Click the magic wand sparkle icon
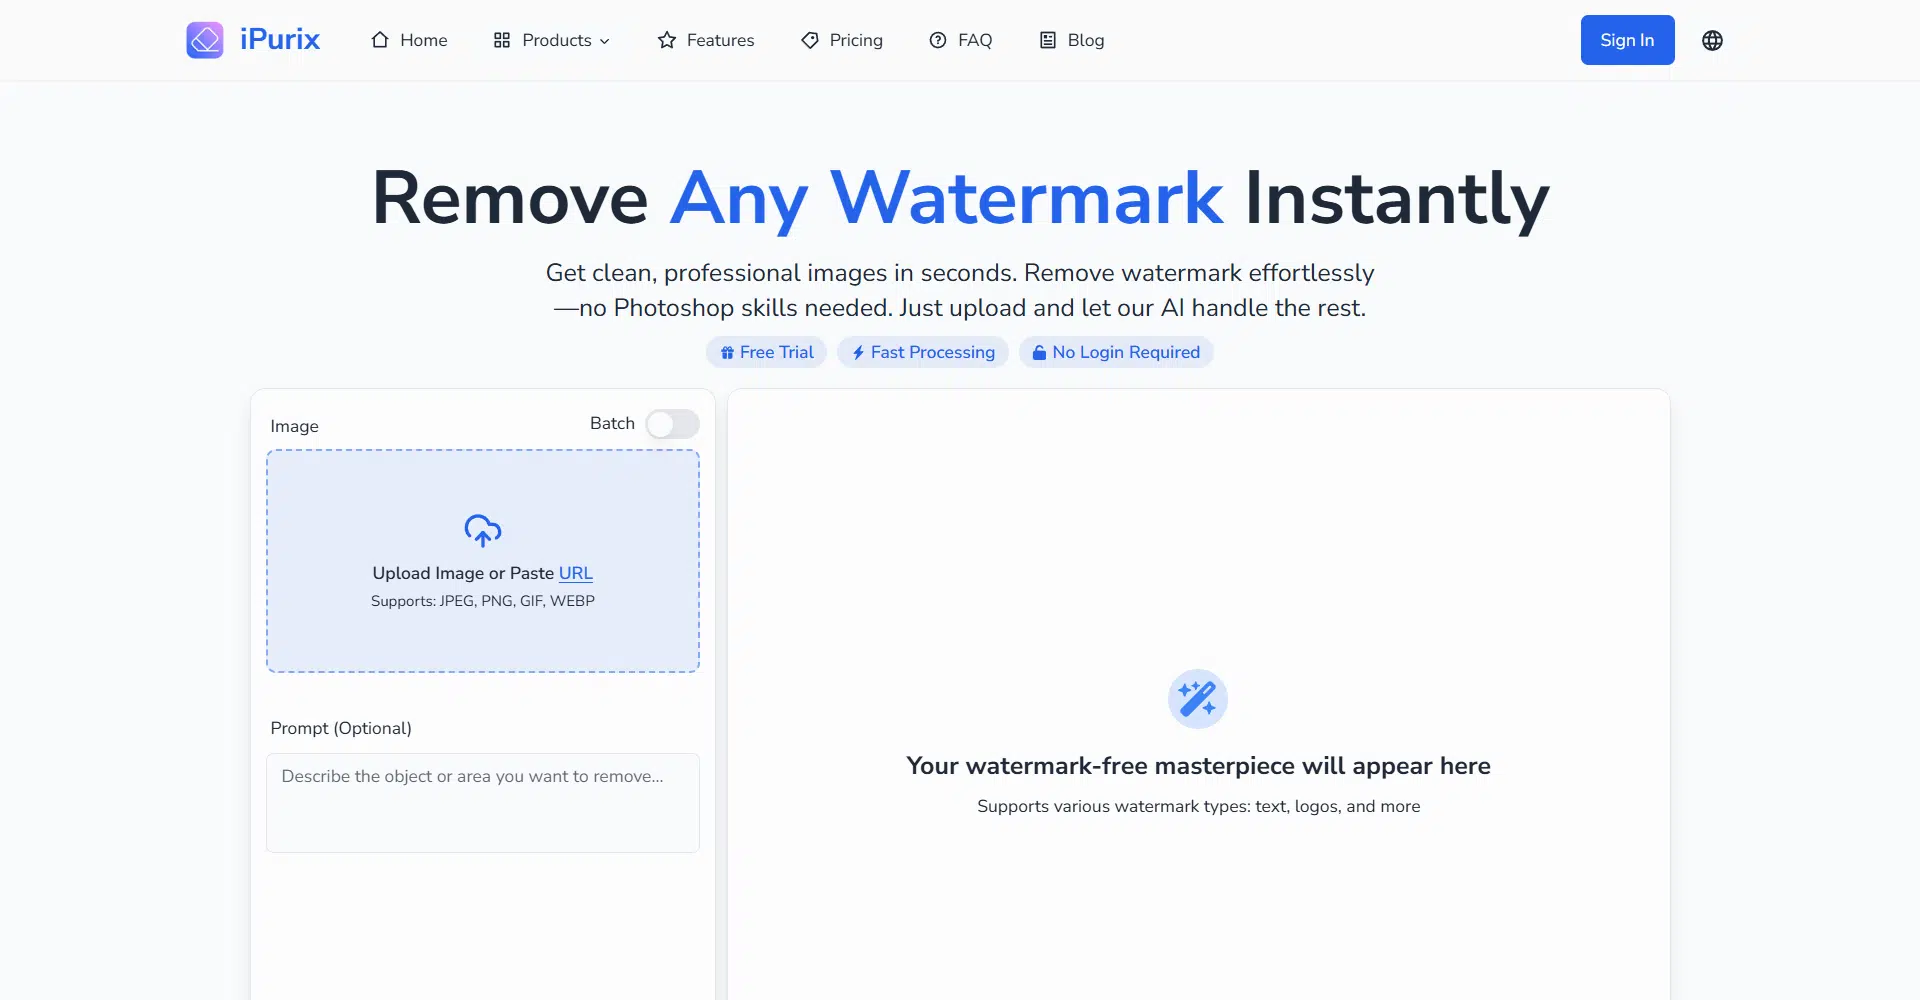This screenshot has height=1000, width=1920. point(1198,698)
